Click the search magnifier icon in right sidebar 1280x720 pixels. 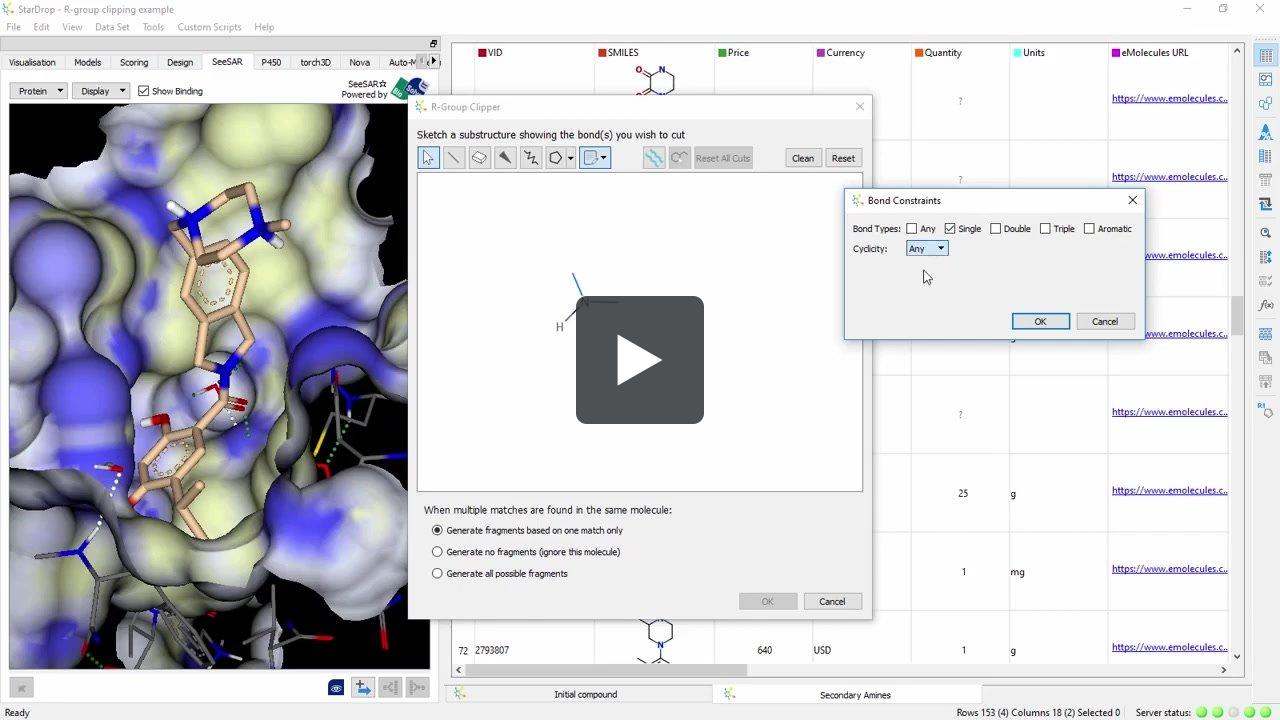pyautogui.click(x=1266, y=232)
